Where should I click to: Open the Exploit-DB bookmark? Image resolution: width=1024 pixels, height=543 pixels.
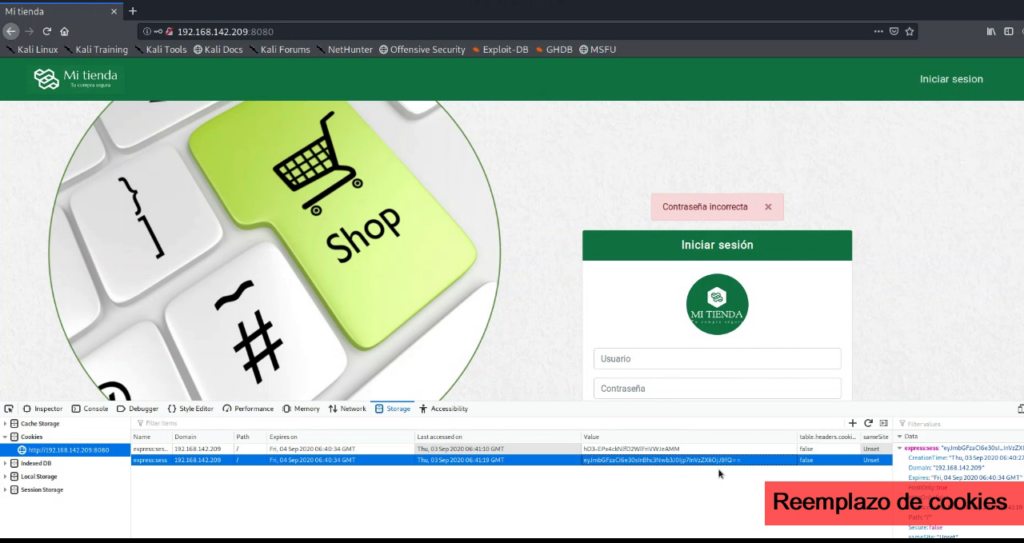click(500, 50)
